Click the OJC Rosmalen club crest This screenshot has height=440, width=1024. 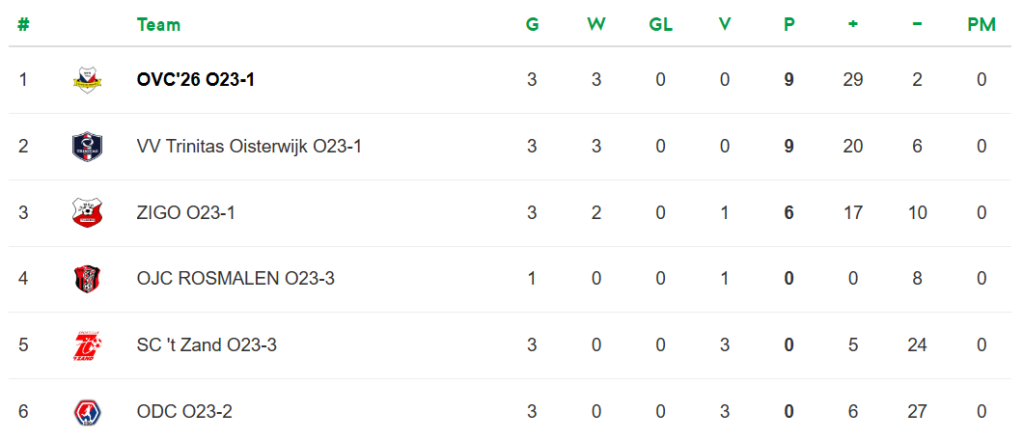point(87,279)
